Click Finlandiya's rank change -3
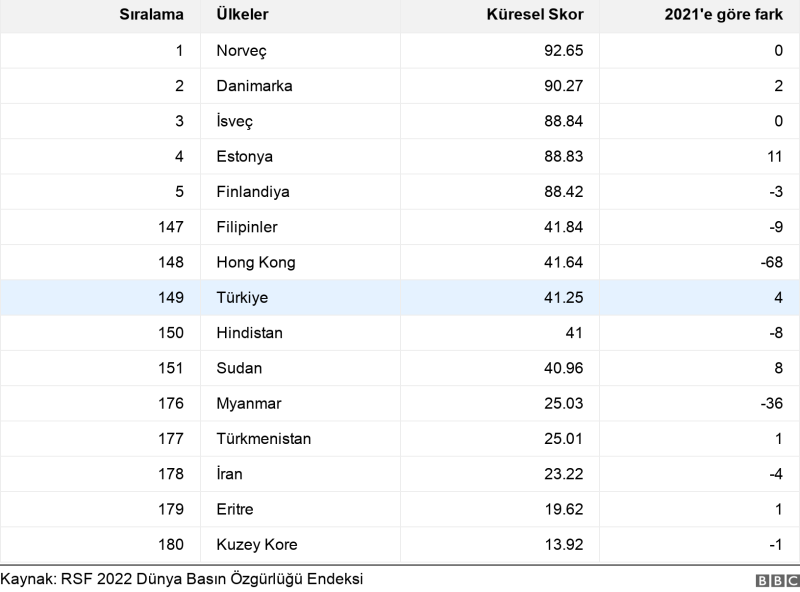Viewport: 800px width, 592px height. tap(773, 192)
